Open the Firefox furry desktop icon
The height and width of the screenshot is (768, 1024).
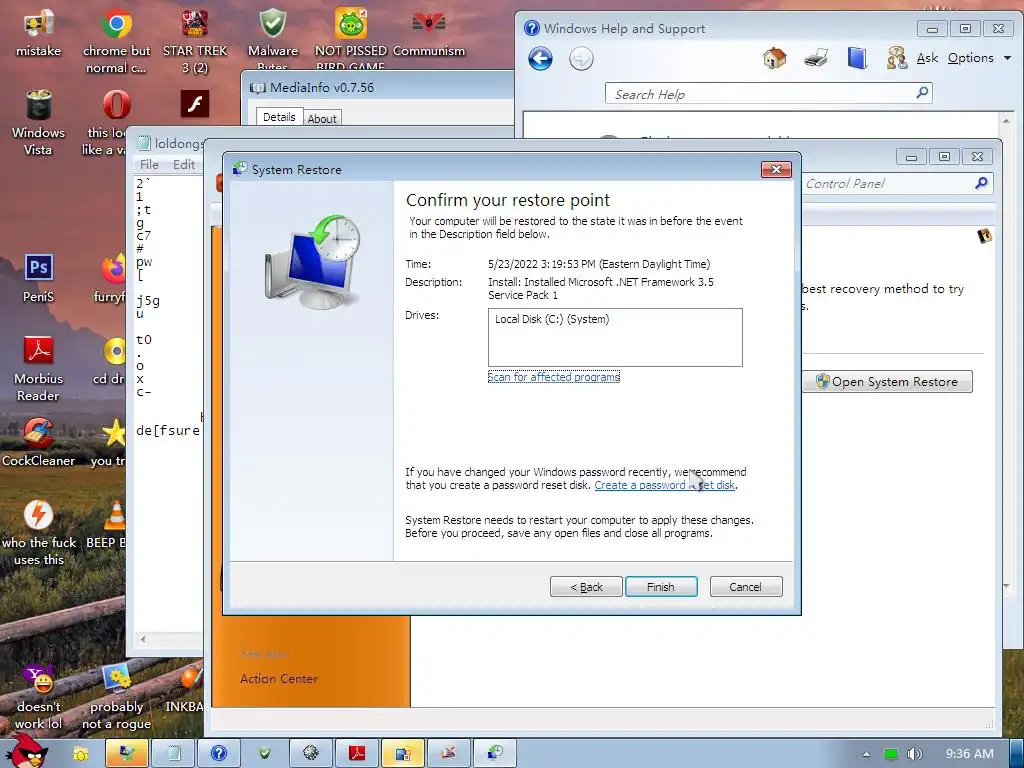coord(111,278)
